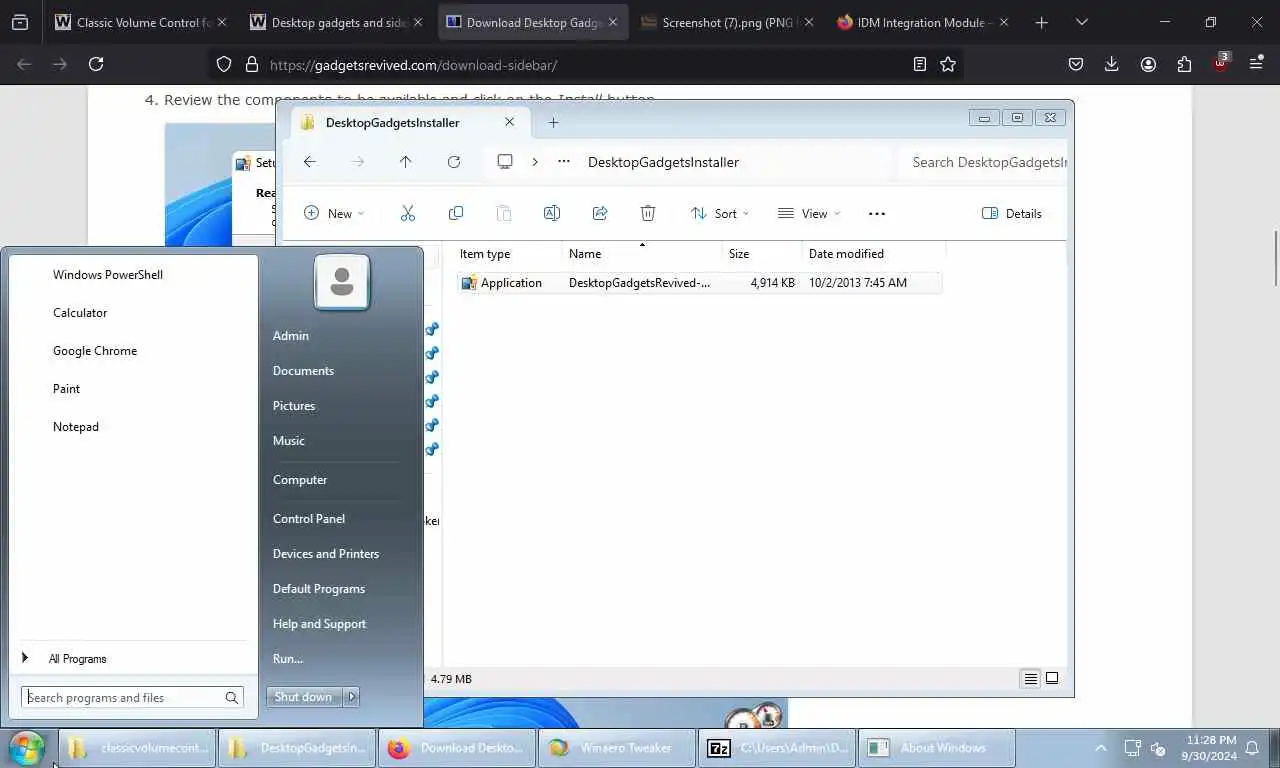This screenshot has height=768, width=1280.
Task: Click the Copy icon in Explorer toolbar
Action: point(456,213)
